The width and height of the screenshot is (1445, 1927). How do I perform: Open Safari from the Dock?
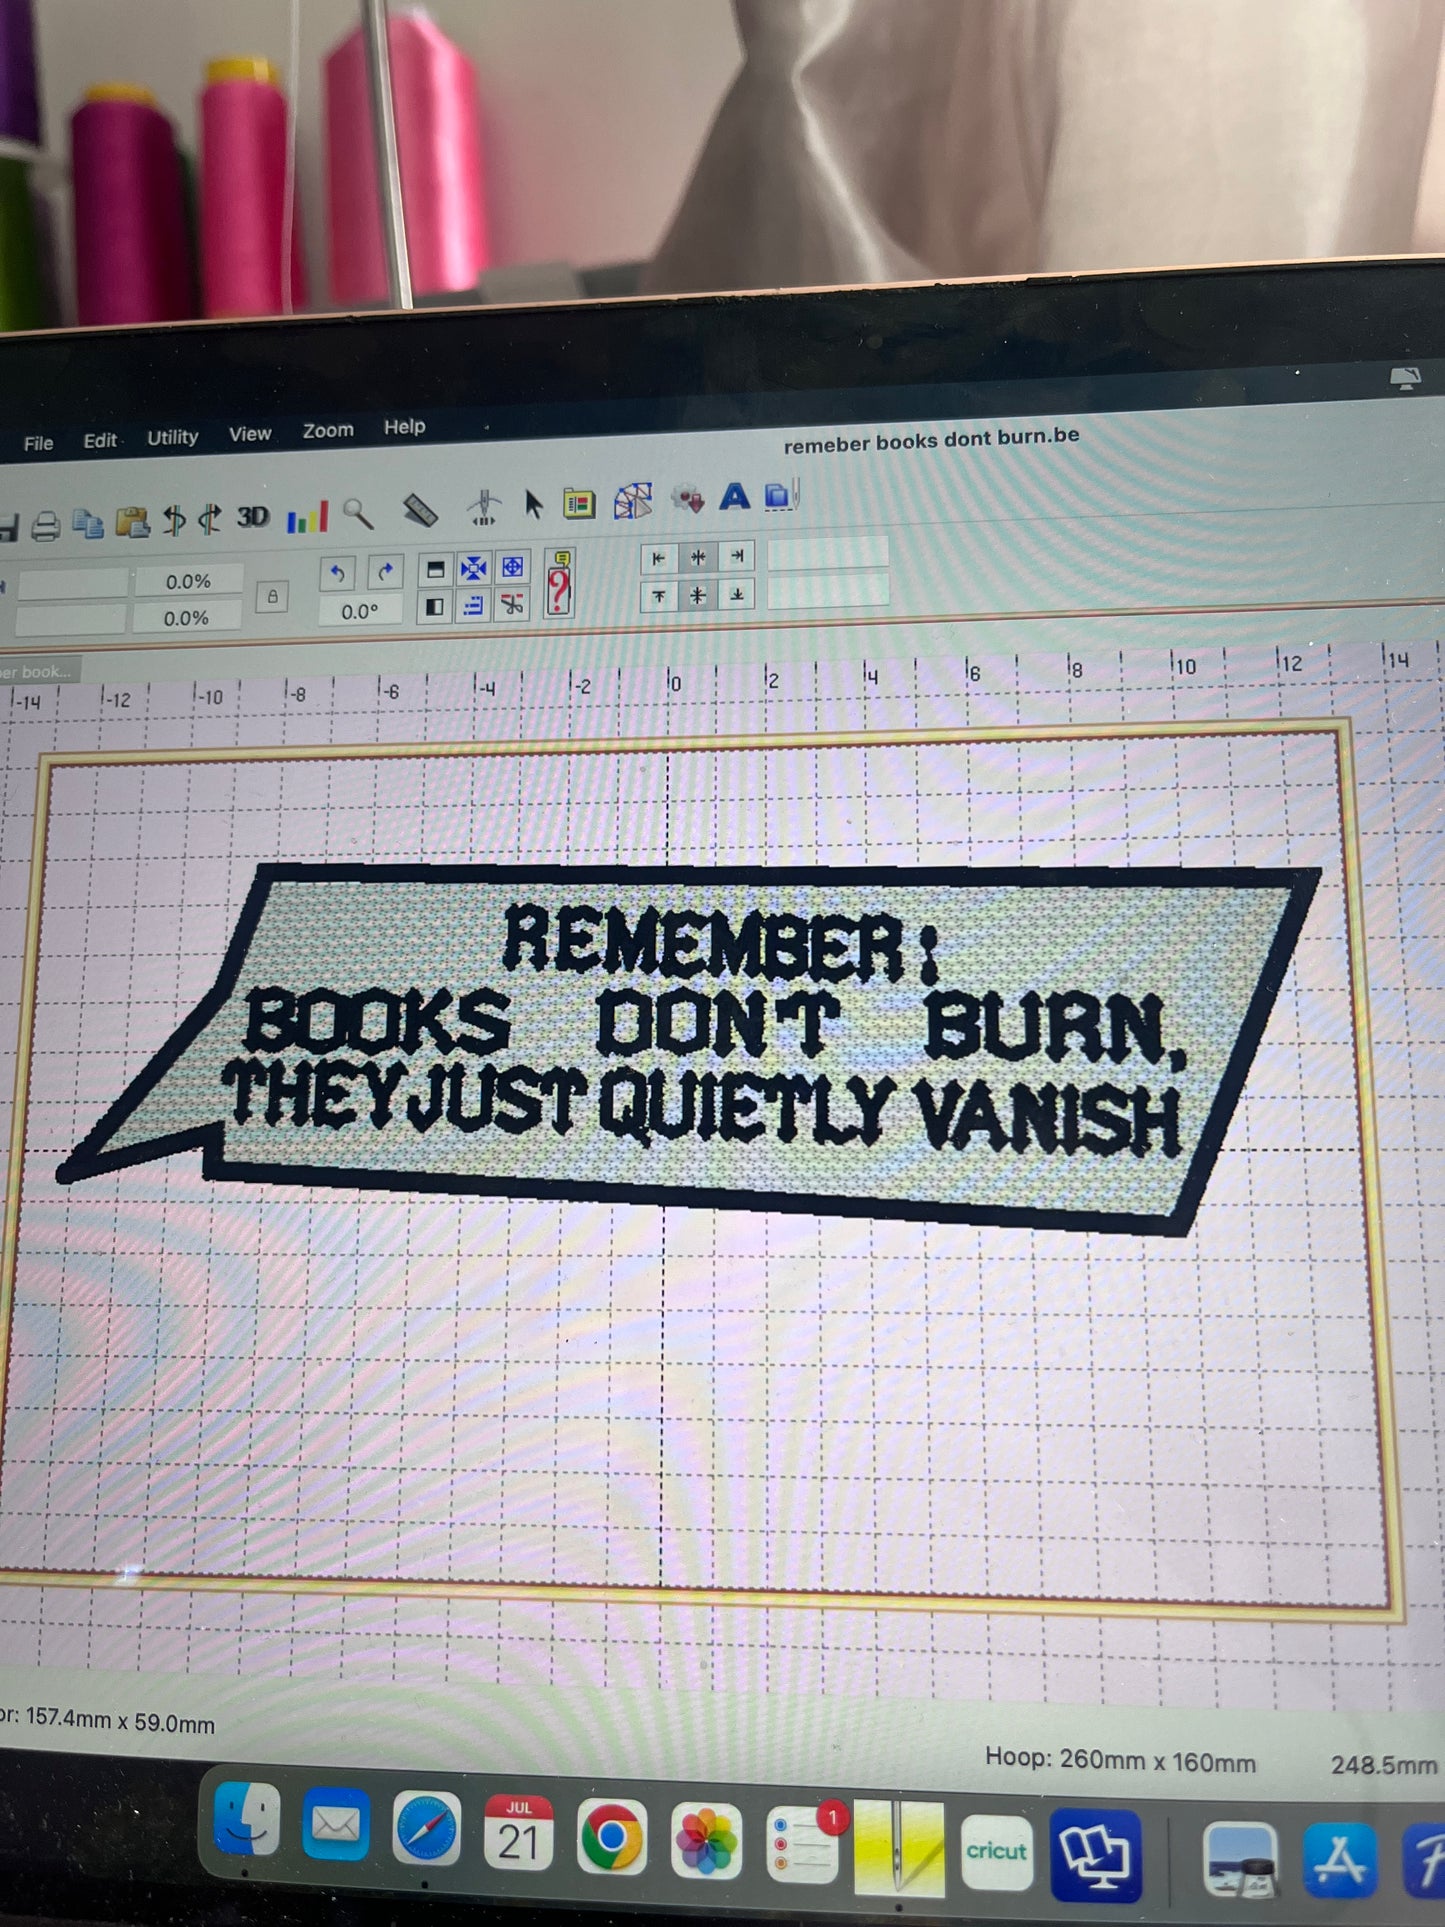[427, 1831]
